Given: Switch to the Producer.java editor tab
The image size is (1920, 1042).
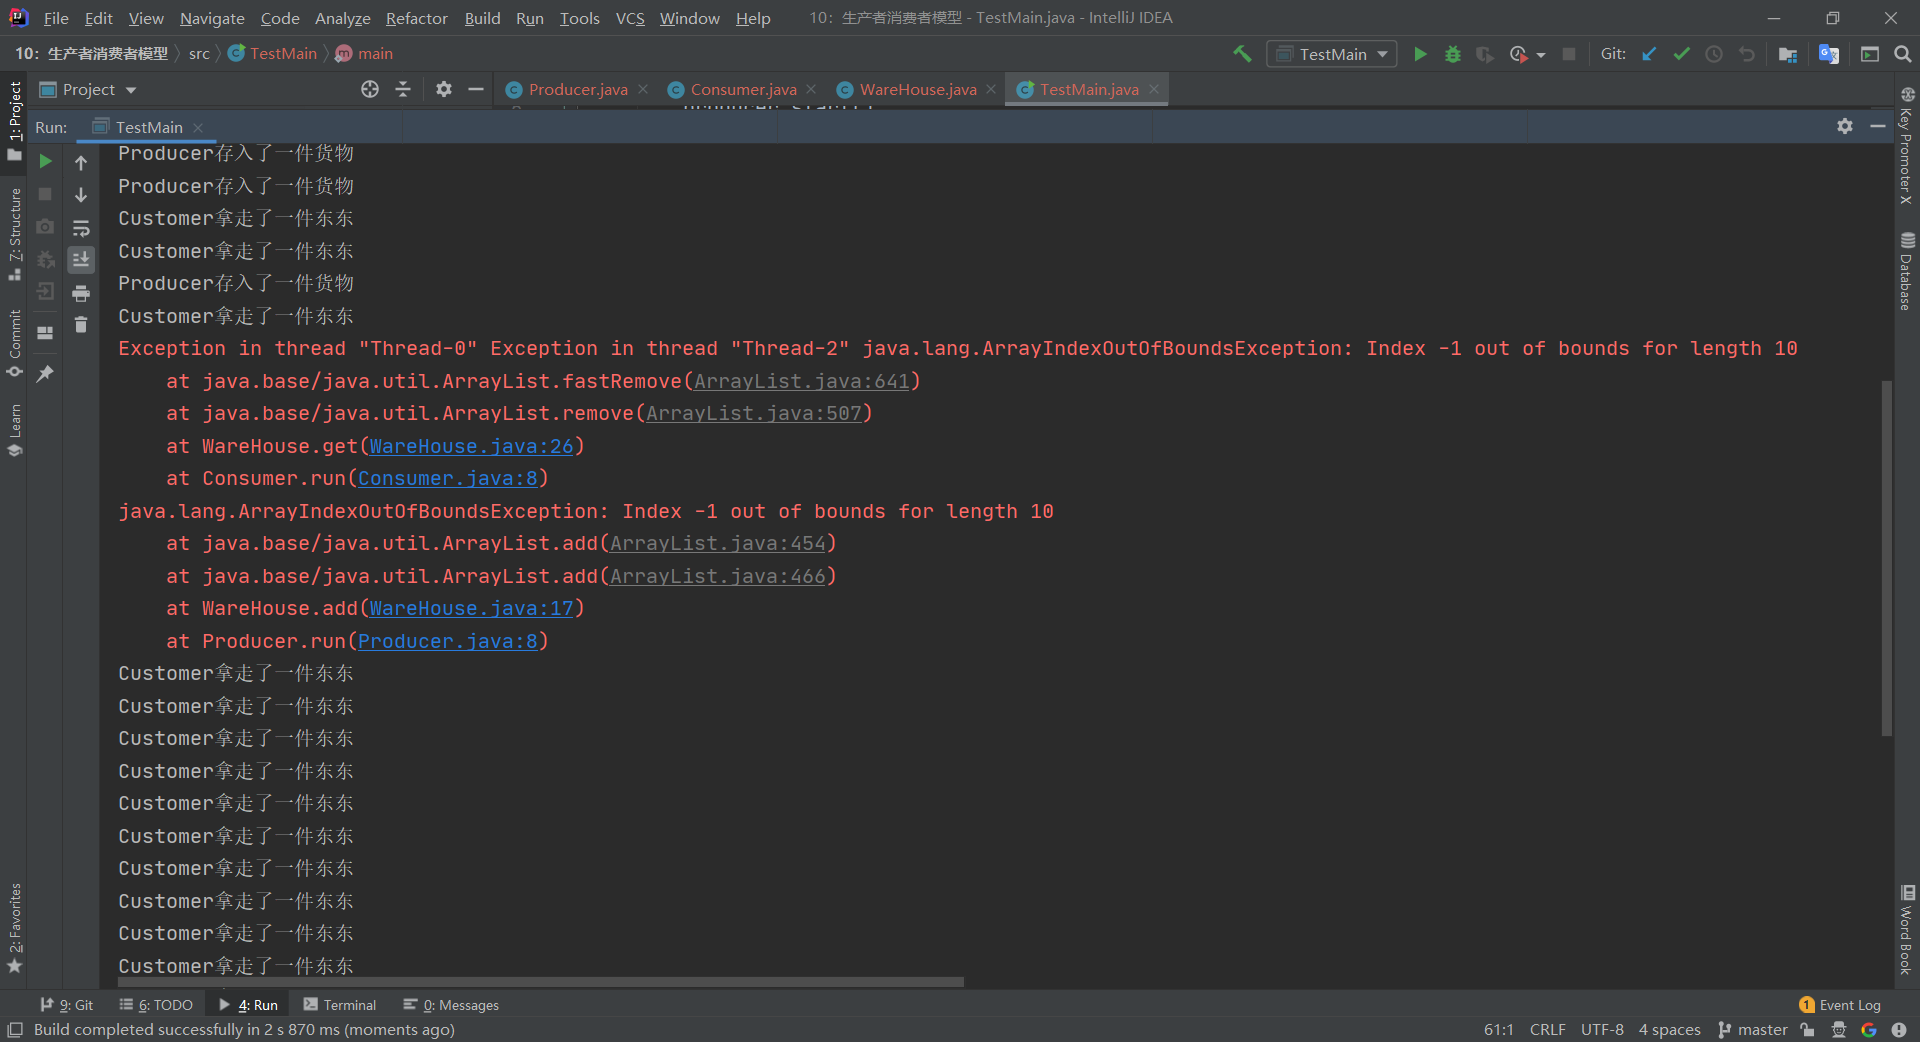Looking at the screenshot, I should [x=577, y=89].
